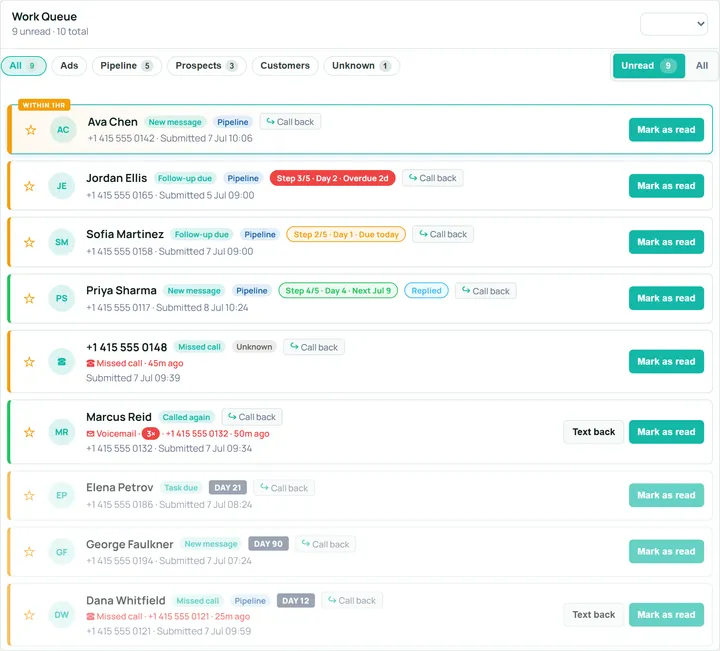Click Marcus Reid's MR avatar

[62, 432]
